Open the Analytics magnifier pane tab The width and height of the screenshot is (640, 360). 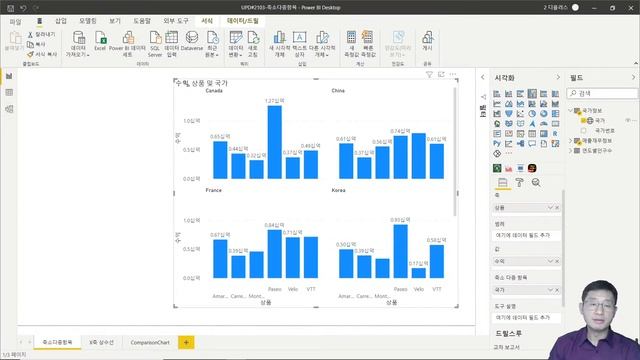pyautogui.click(x=536, y=182)
